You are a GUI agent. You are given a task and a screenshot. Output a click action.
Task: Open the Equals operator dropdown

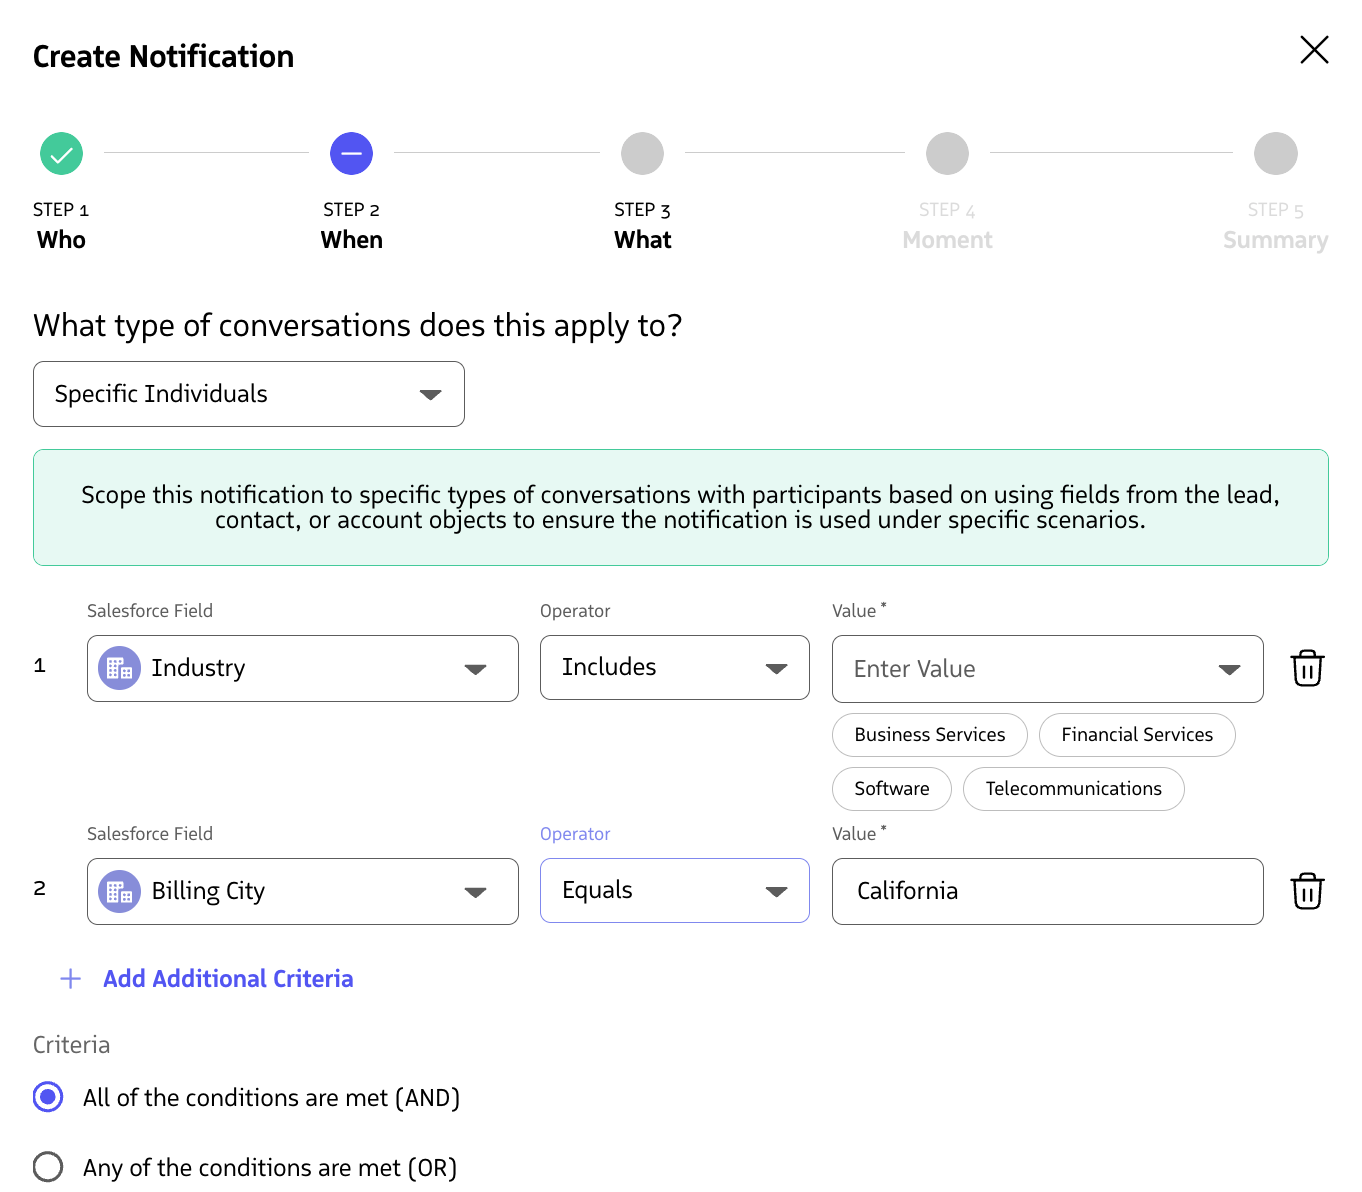click(674, 891)
